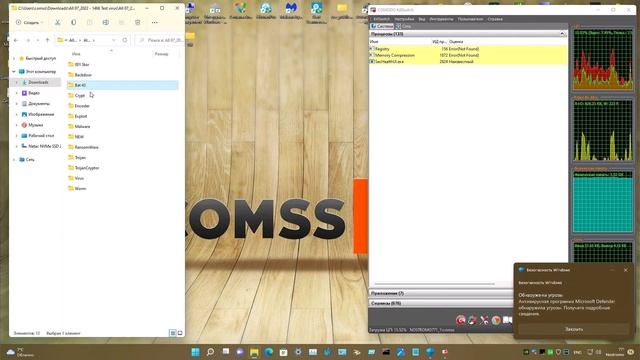Sort files by the Размер column header
Image resolution: width=640 pixels, height=360 pixels.
click(161, 54)
